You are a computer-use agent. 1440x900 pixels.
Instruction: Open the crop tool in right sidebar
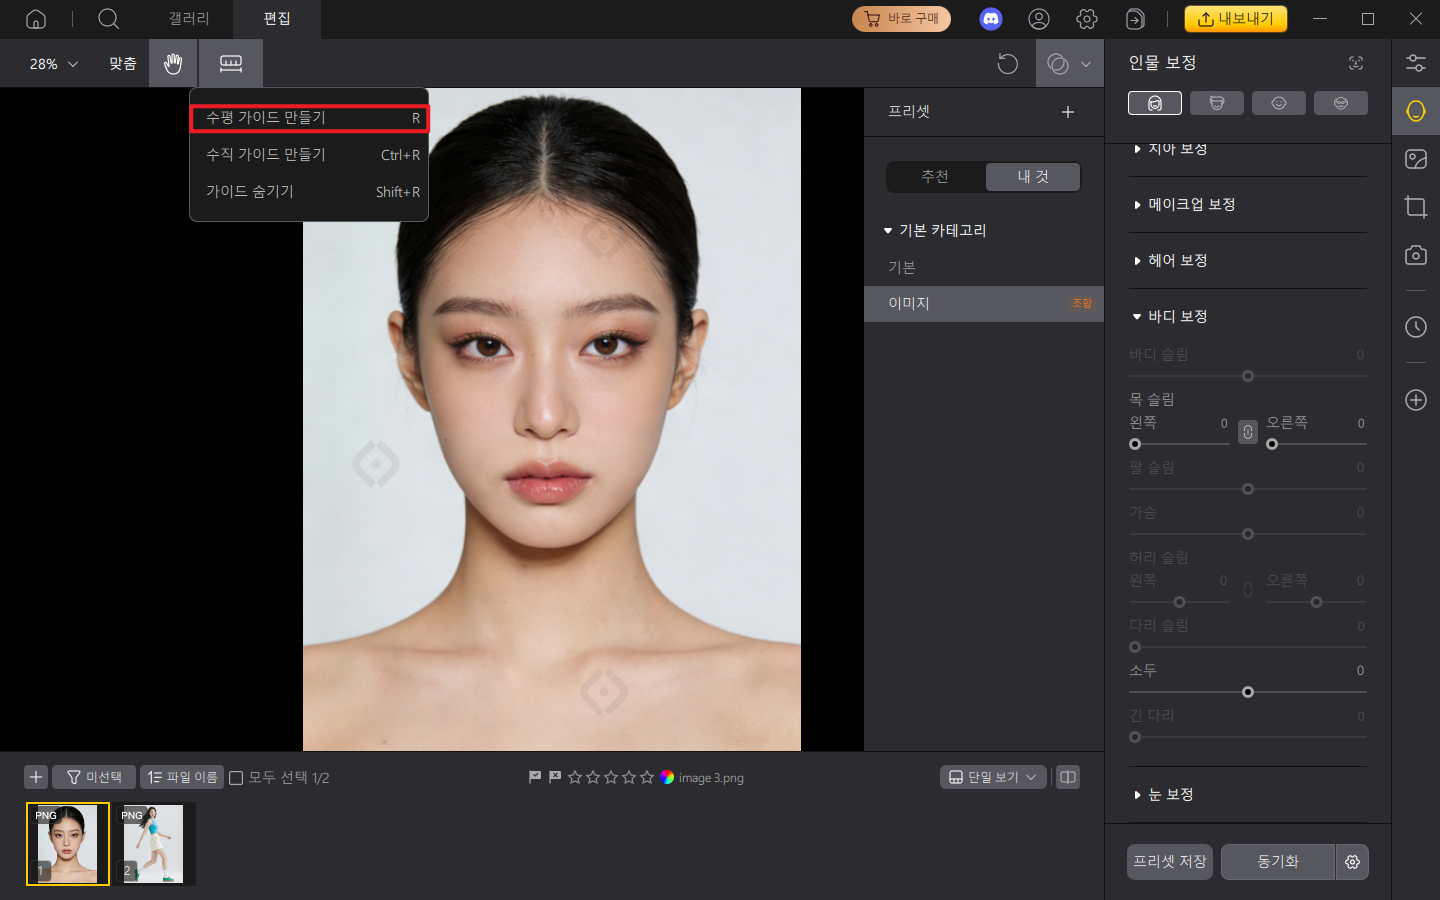coord(1415,207)
